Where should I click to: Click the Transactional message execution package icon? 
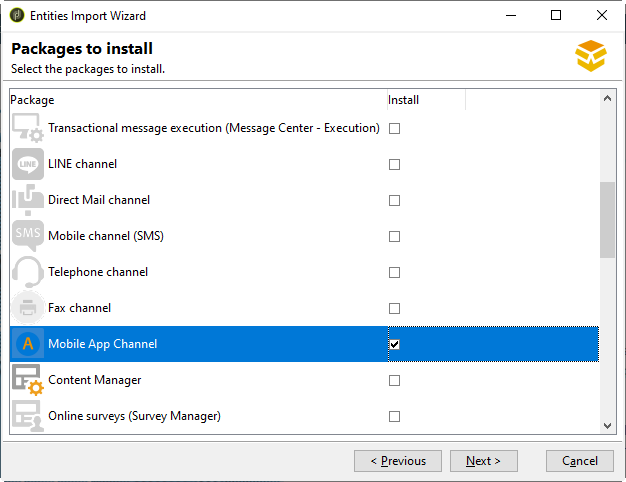click(x=26, y=128)
